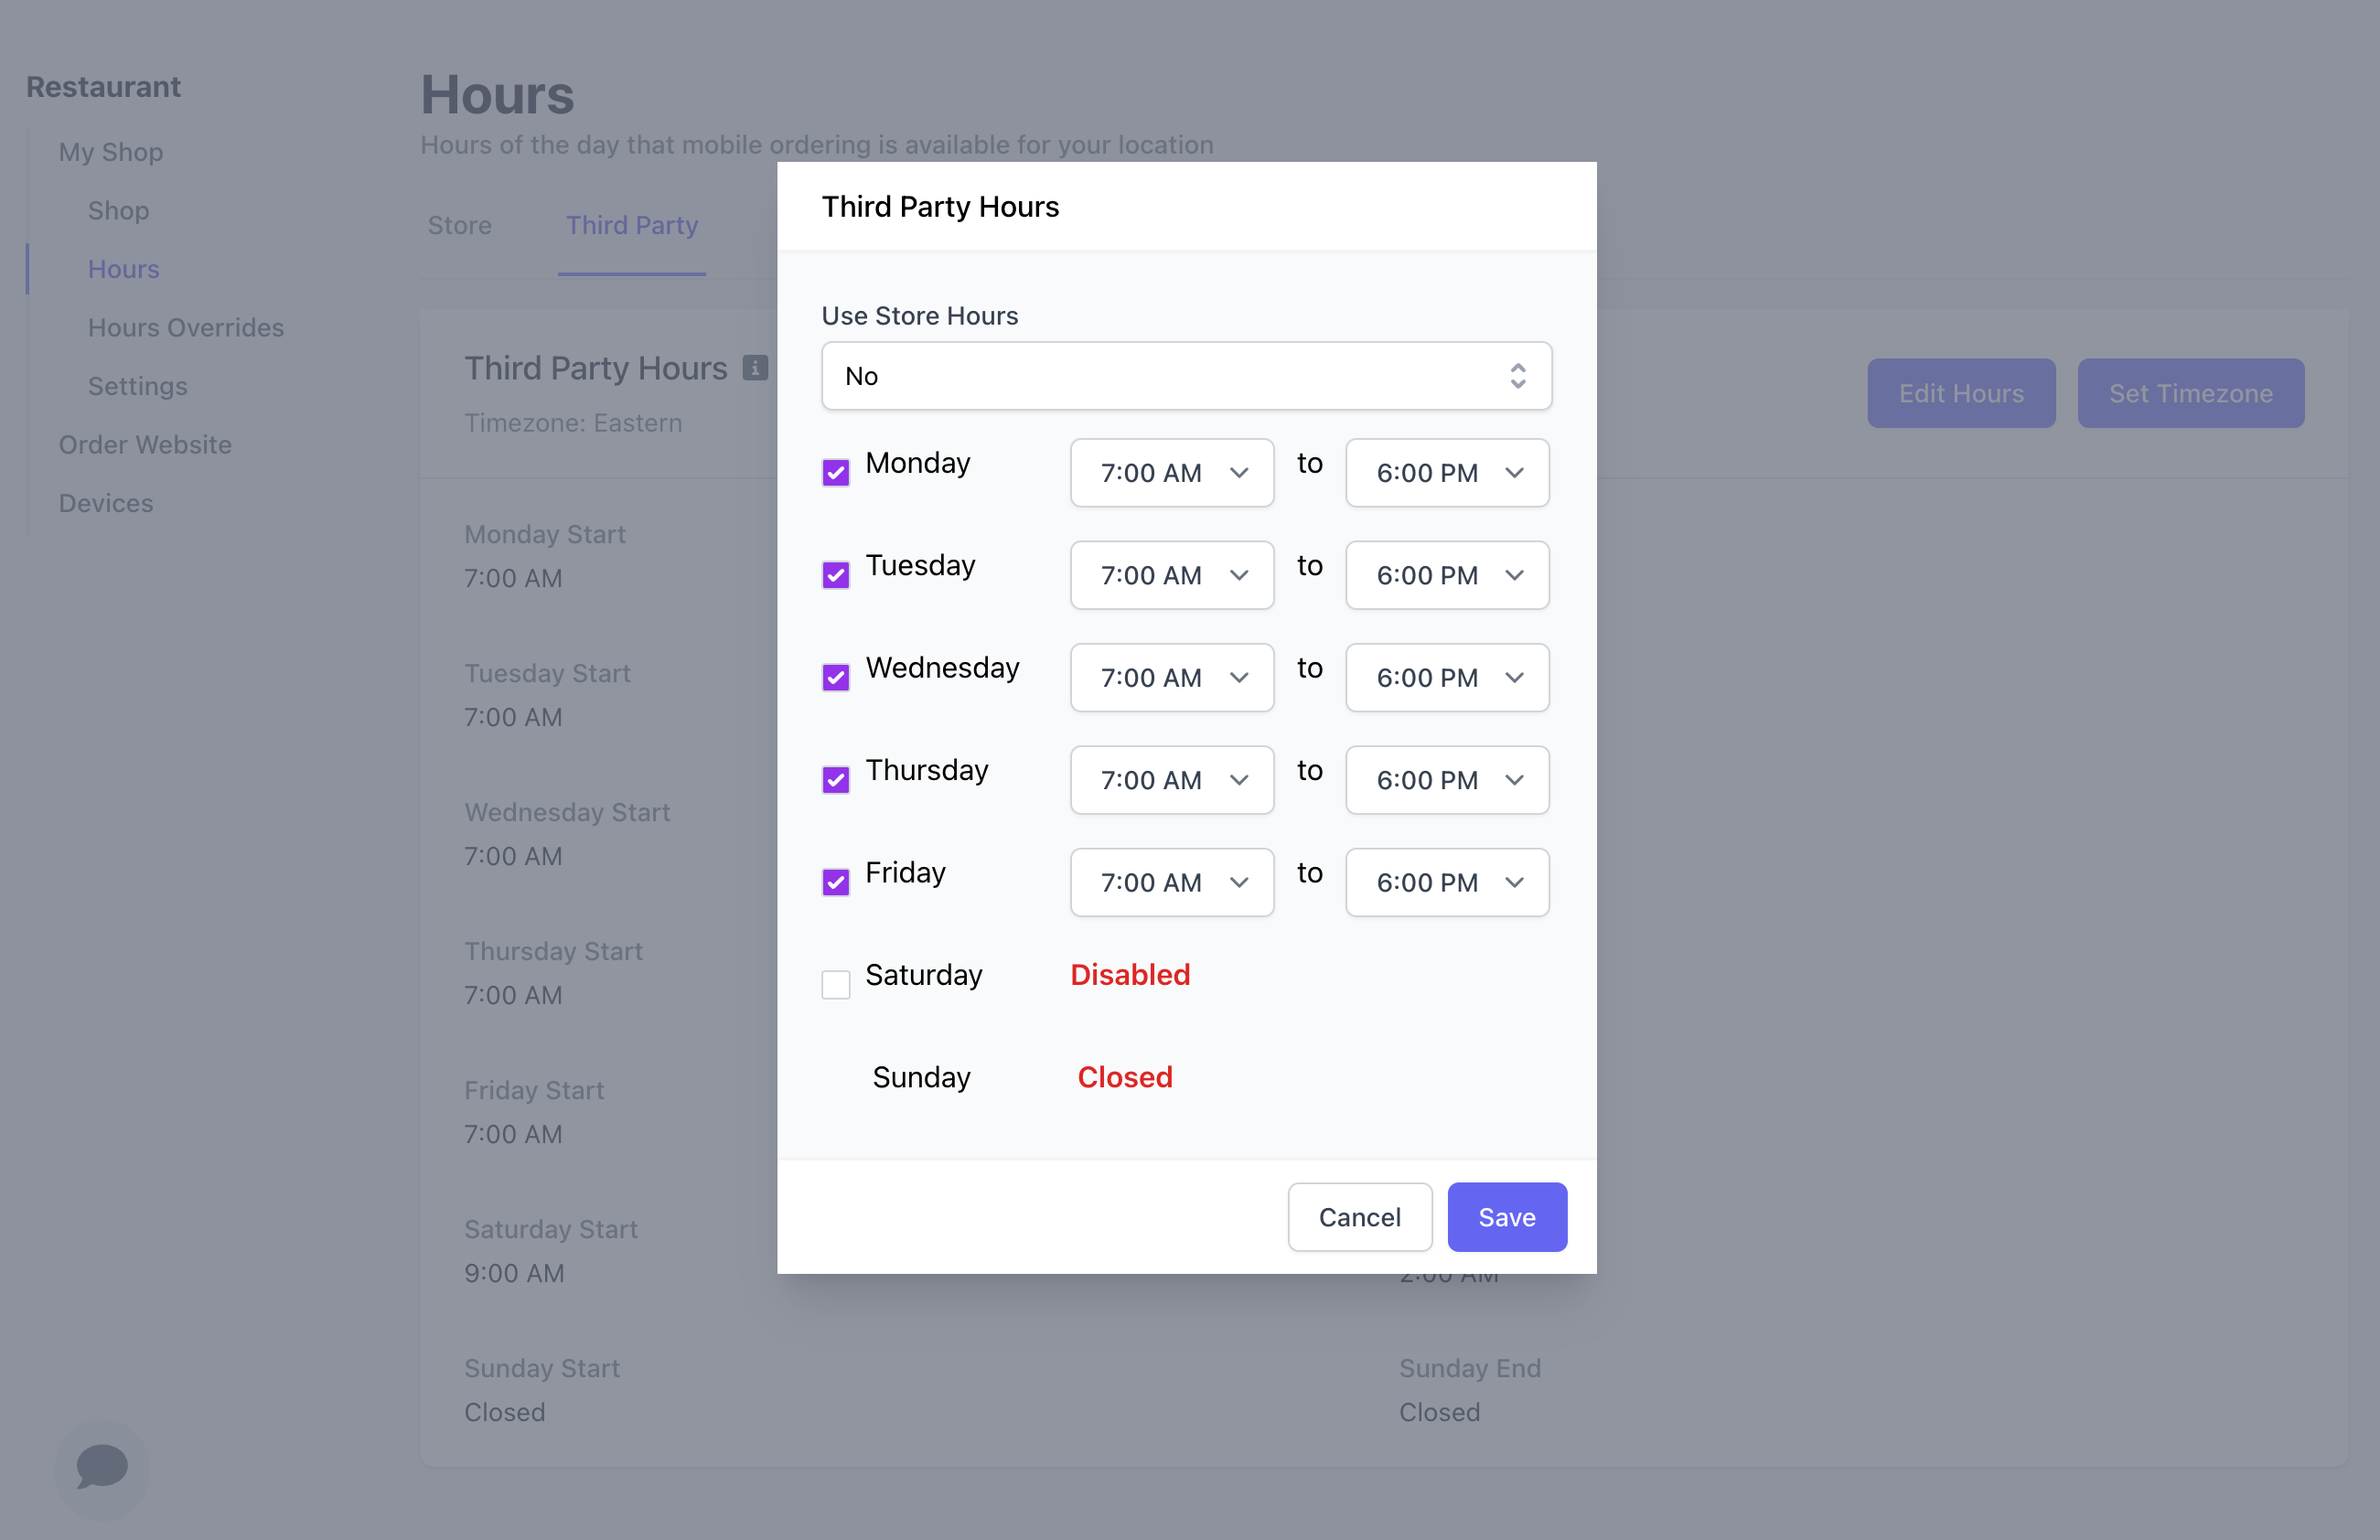
Task: Change Tuesday start time dropdown
Action: [x=1172, y=575]
